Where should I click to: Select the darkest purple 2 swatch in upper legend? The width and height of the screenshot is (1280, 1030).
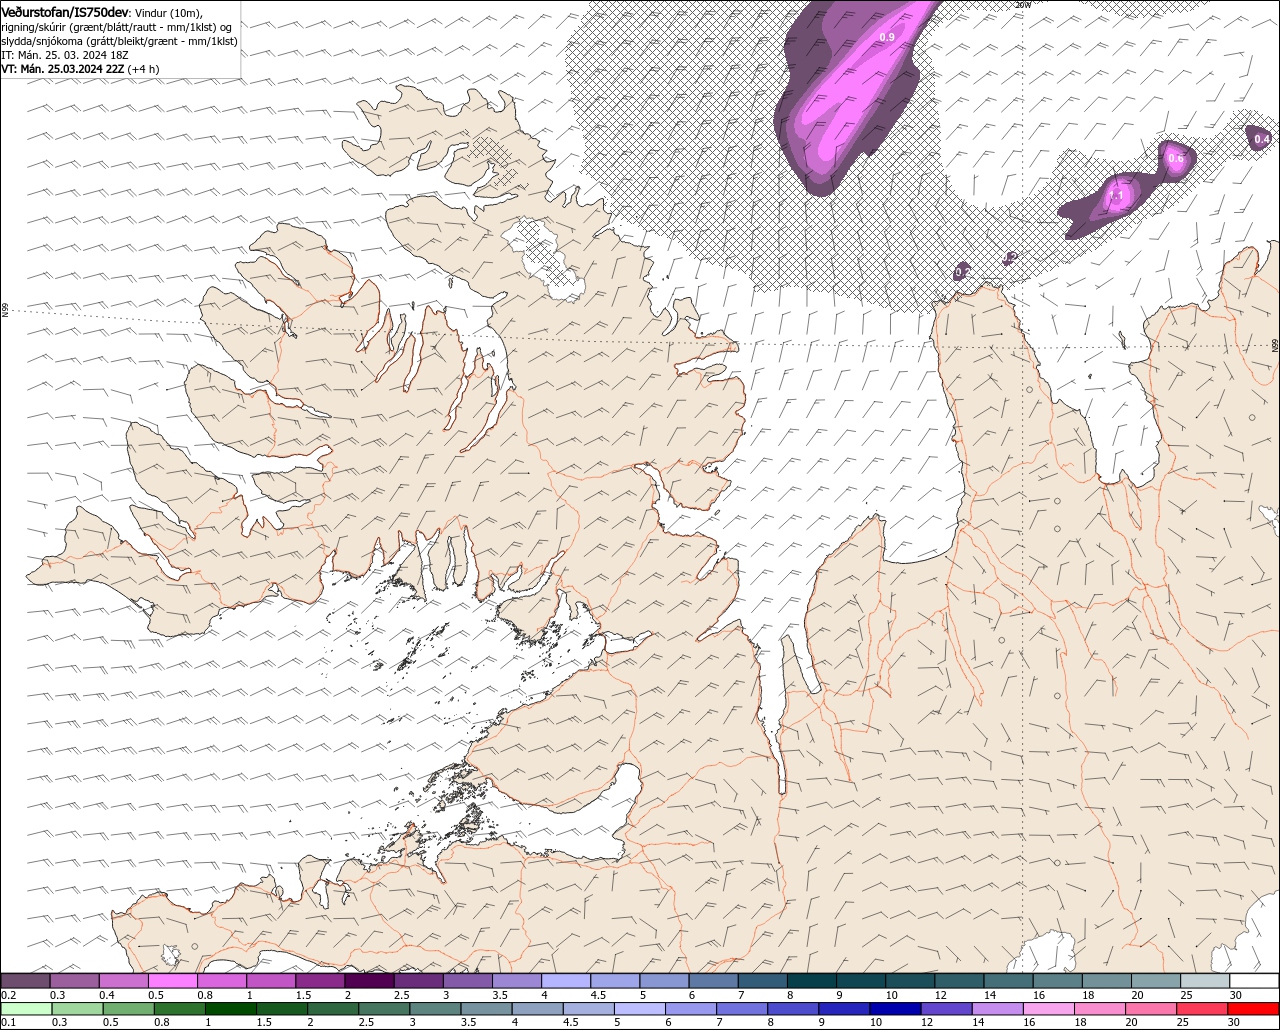click(x=369, y=981)
